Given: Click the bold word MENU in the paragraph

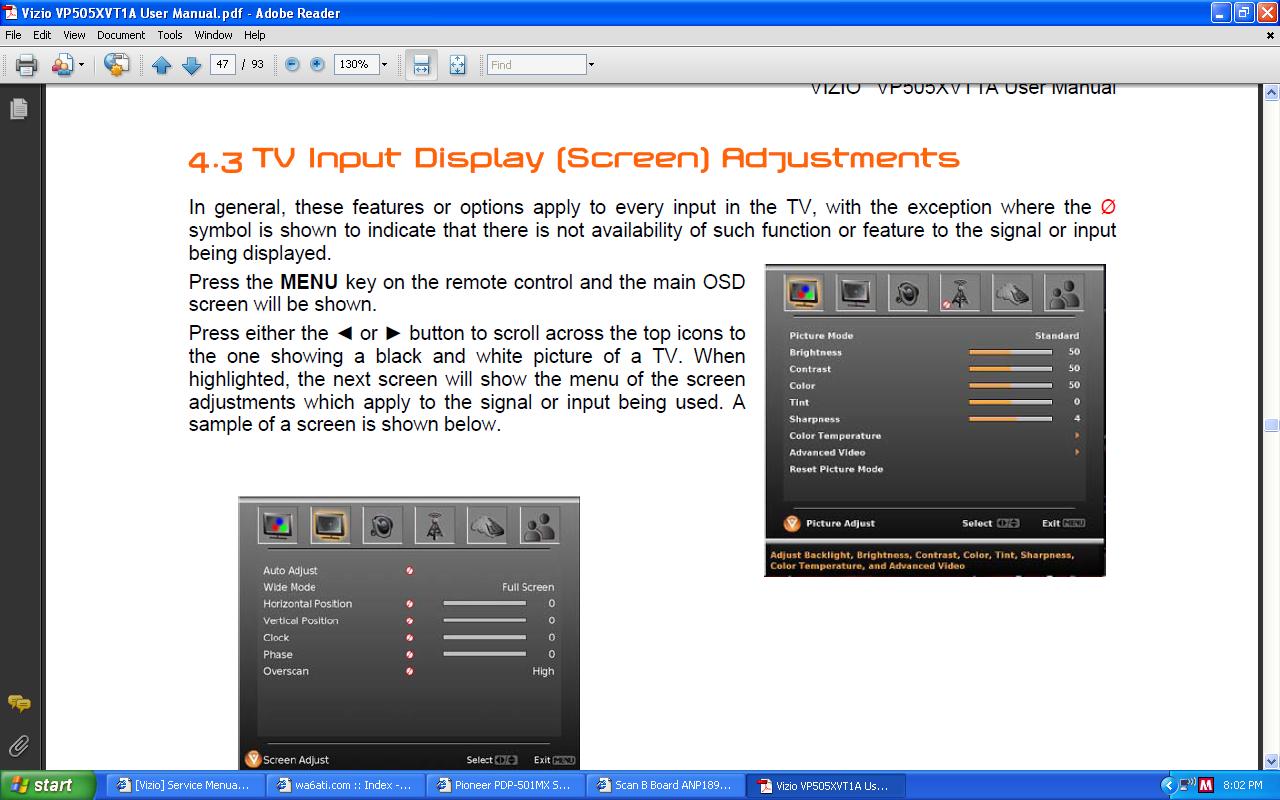Looking at the screenshot, I should pos(308,282).
